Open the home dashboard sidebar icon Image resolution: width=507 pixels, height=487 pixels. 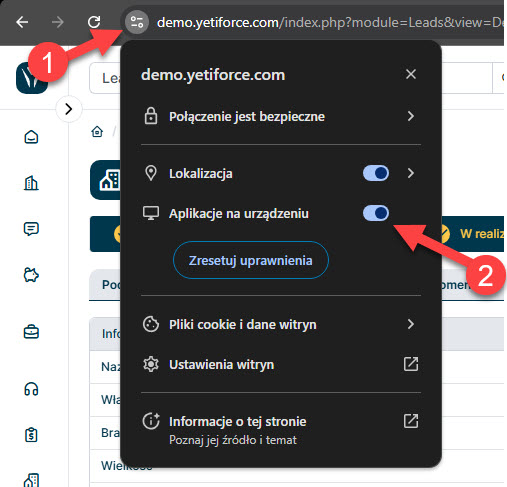coord(31,137)
